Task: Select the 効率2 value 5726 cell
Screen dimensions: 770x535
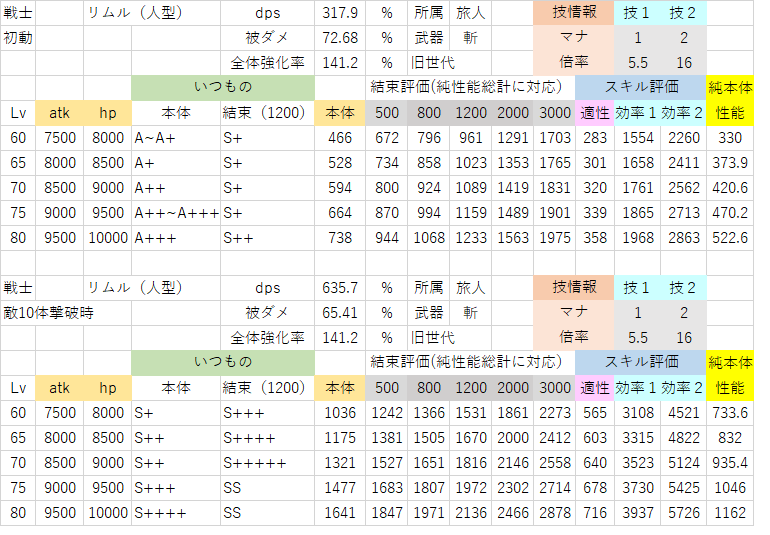Action: (x=684, y=513)
